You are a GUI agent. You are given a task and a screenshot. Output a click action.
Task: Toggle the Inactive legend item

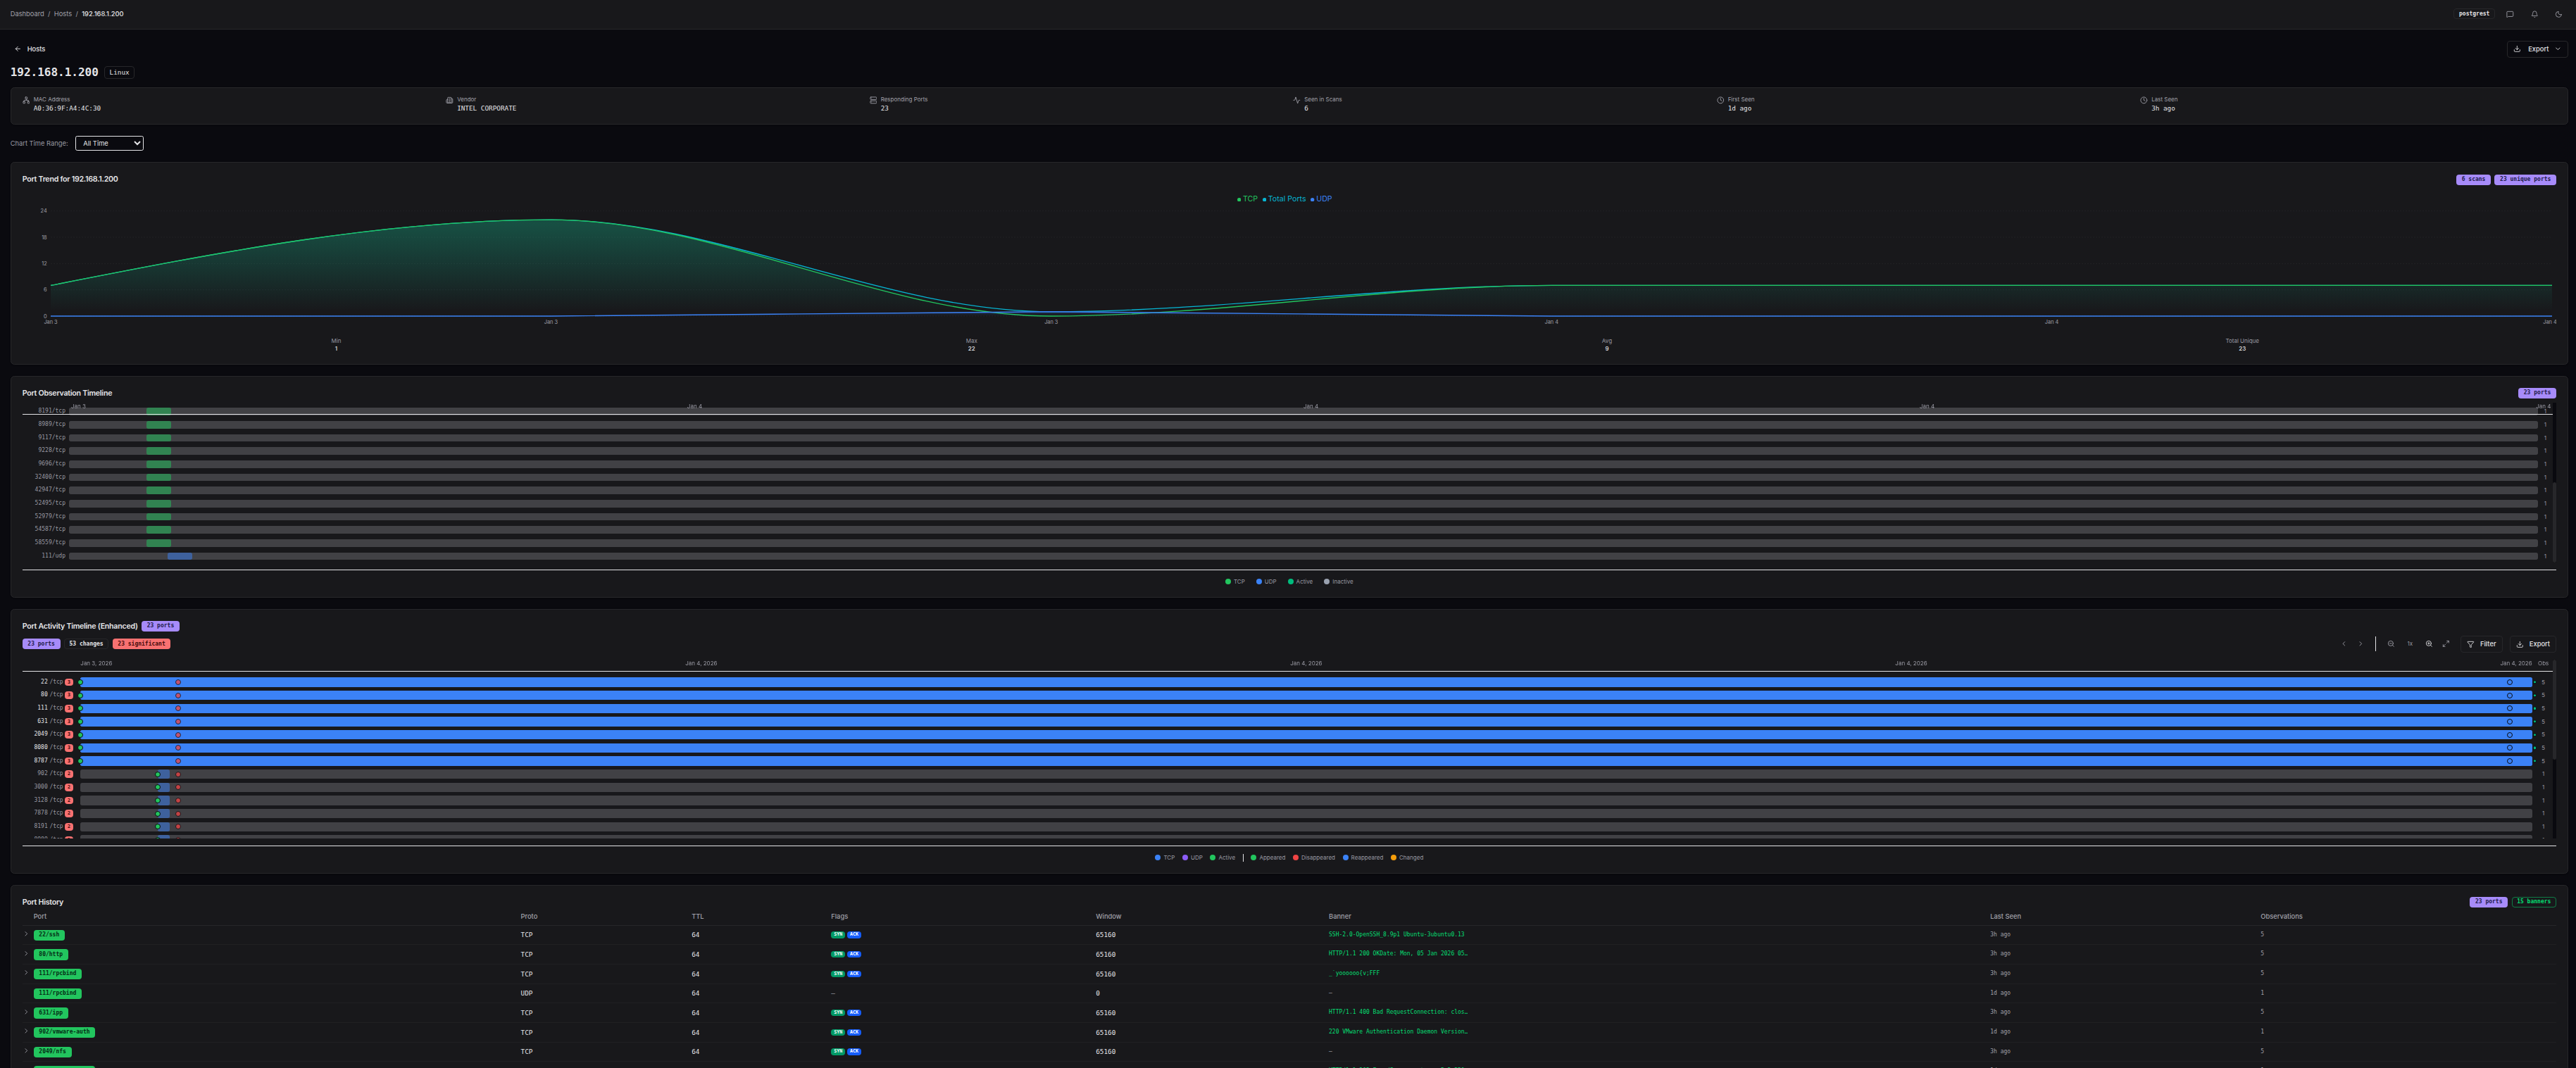coord(1339,581)
